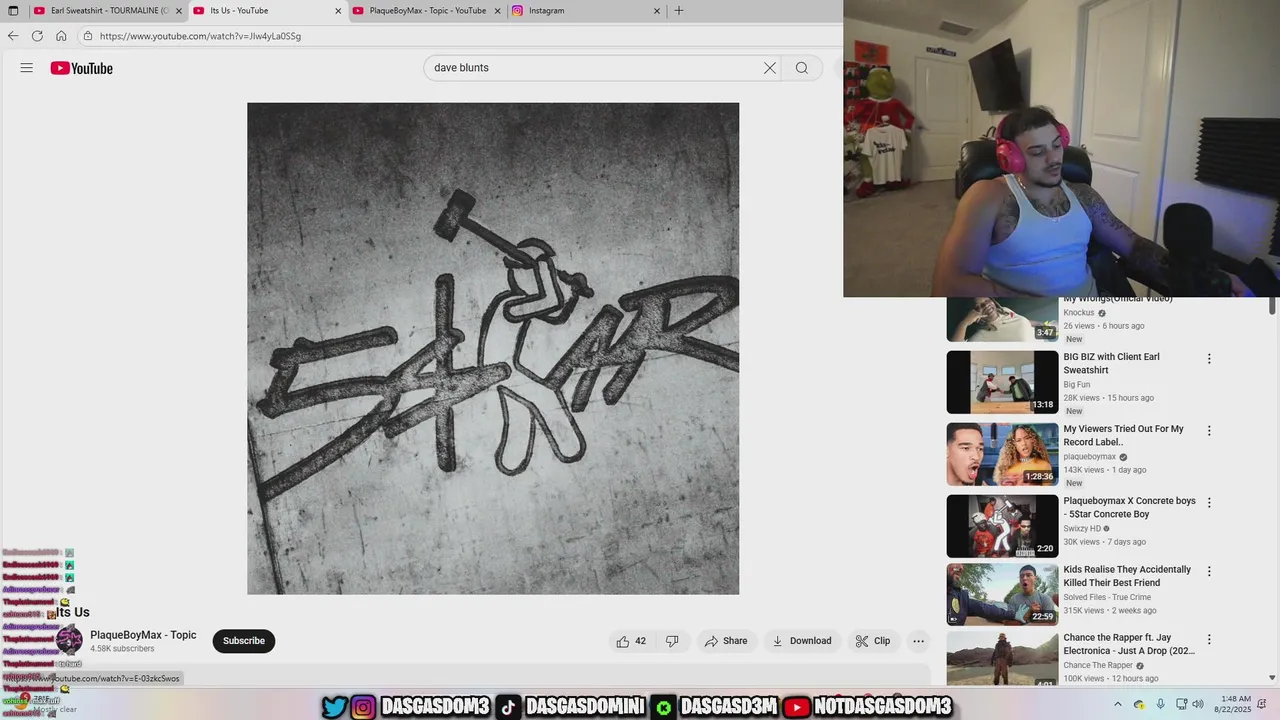Close the Earl Sweatshirt TOURMALINE tab

point(177,11)
